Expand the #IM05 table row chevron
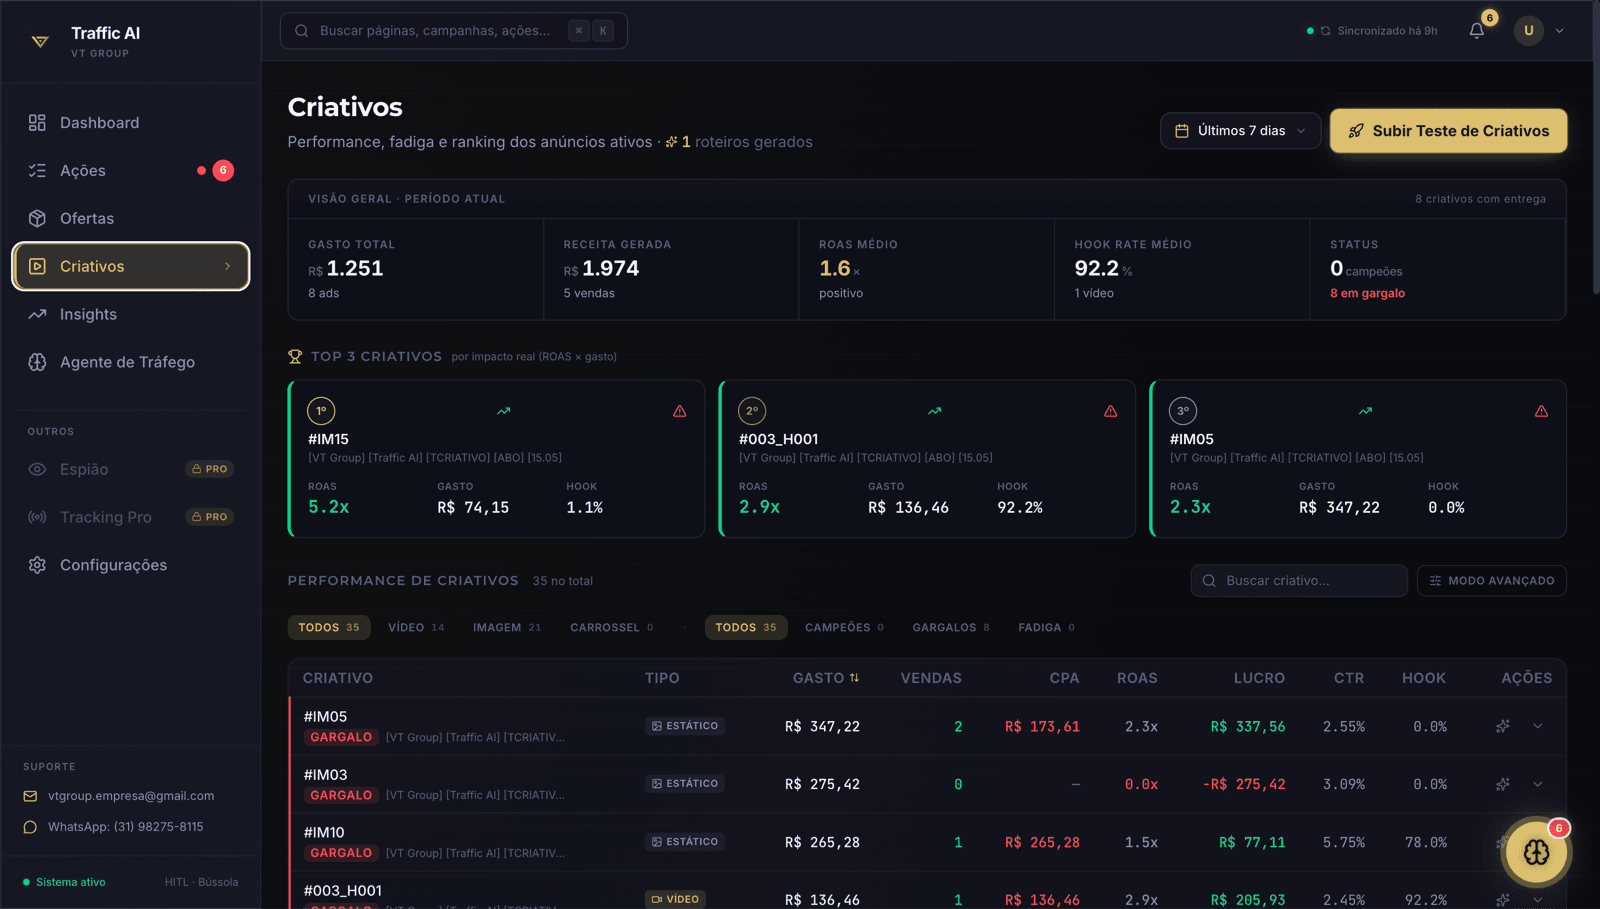This screenshot has width=1600, height=909. (x=1538, y=726)
